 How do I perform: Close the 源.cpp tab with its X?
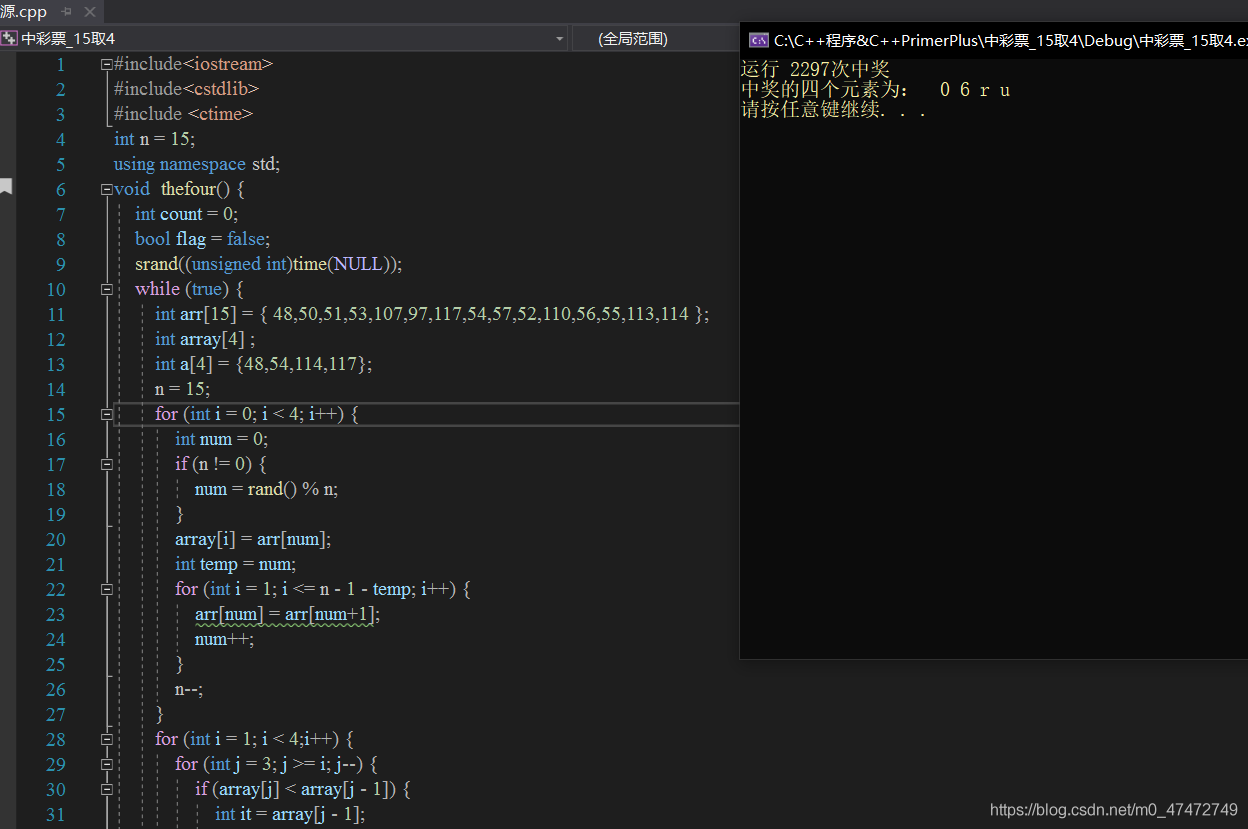pos(89,12)
